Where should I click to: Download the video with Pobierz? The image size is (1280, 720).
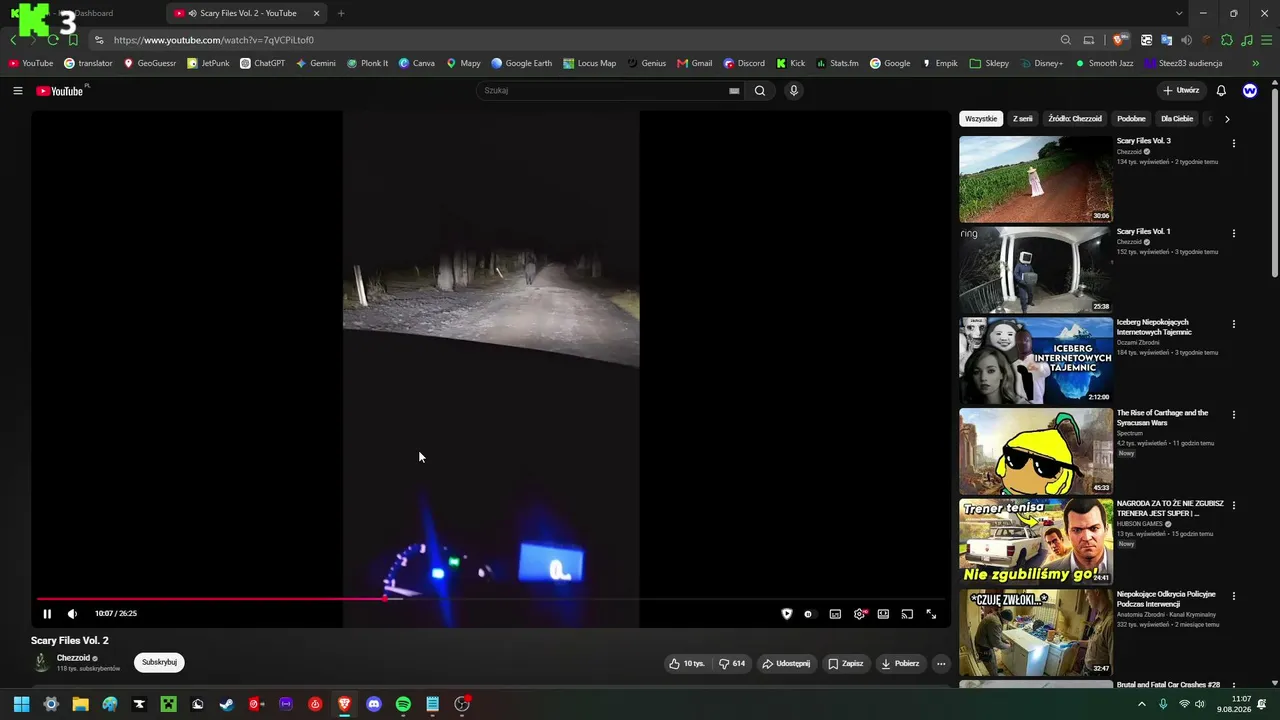click(x=900, y=663)
